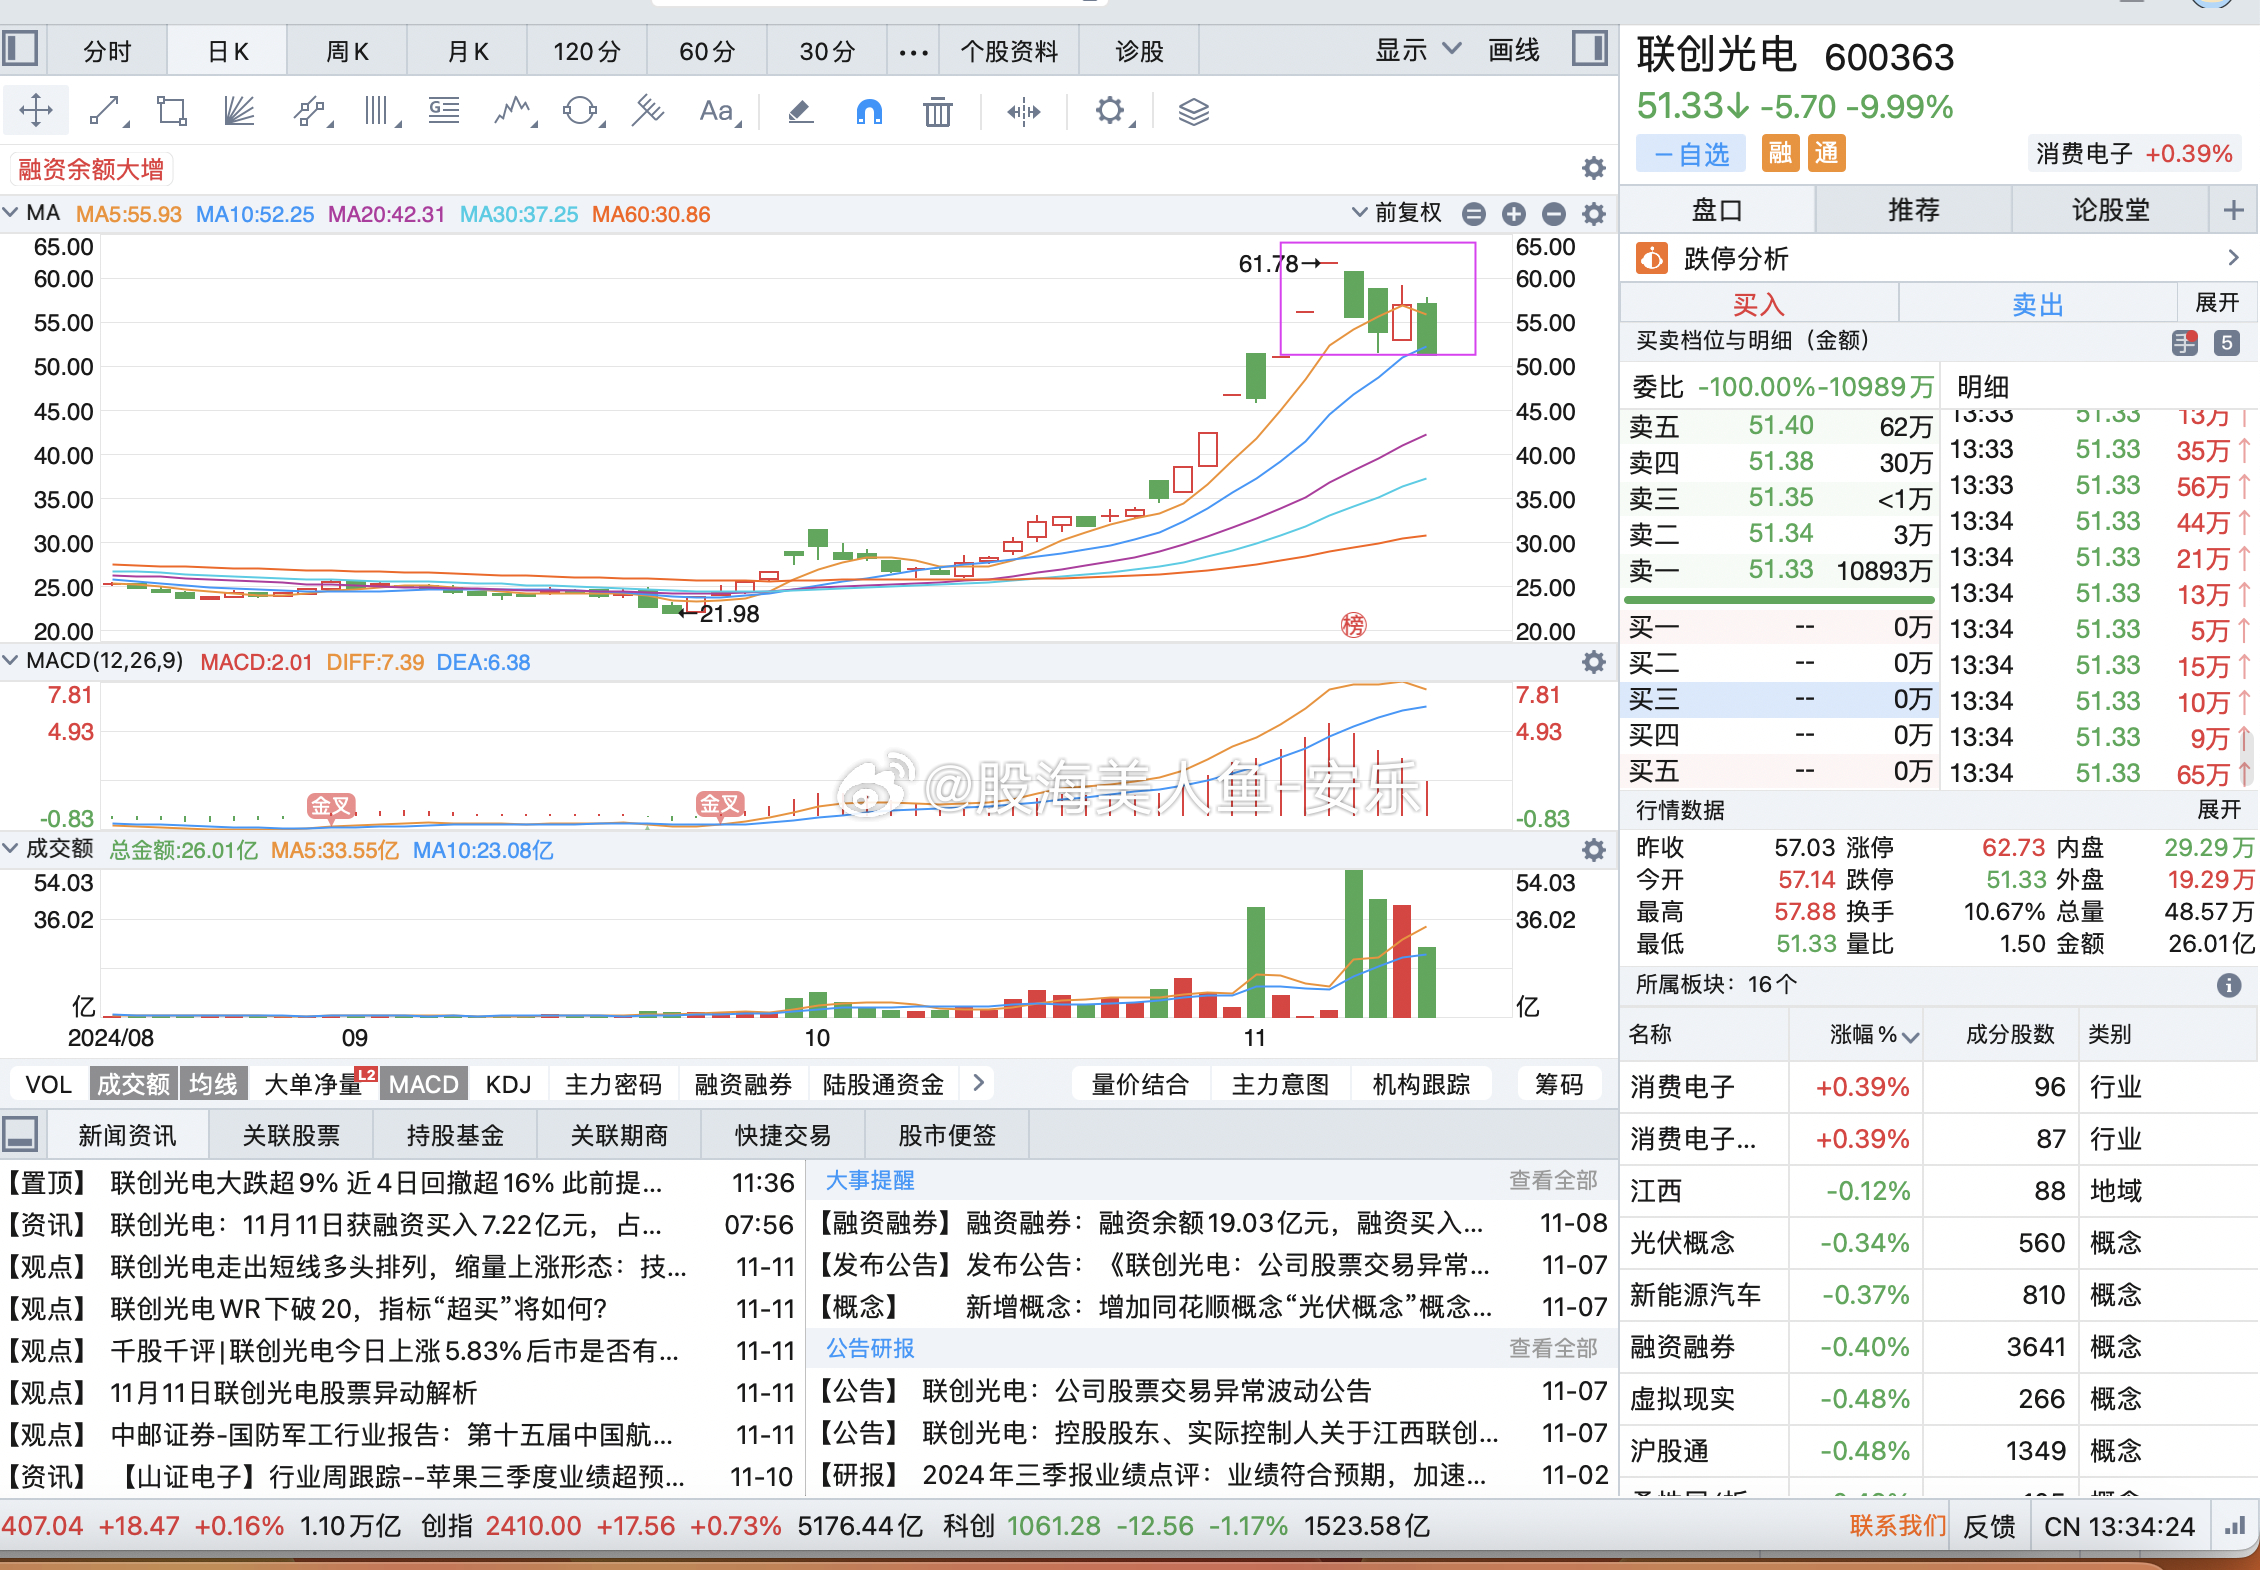This screenshot has height=1570, width=2260.
Task: Expand 行情数据 section with 展开
Action: 2219,809
